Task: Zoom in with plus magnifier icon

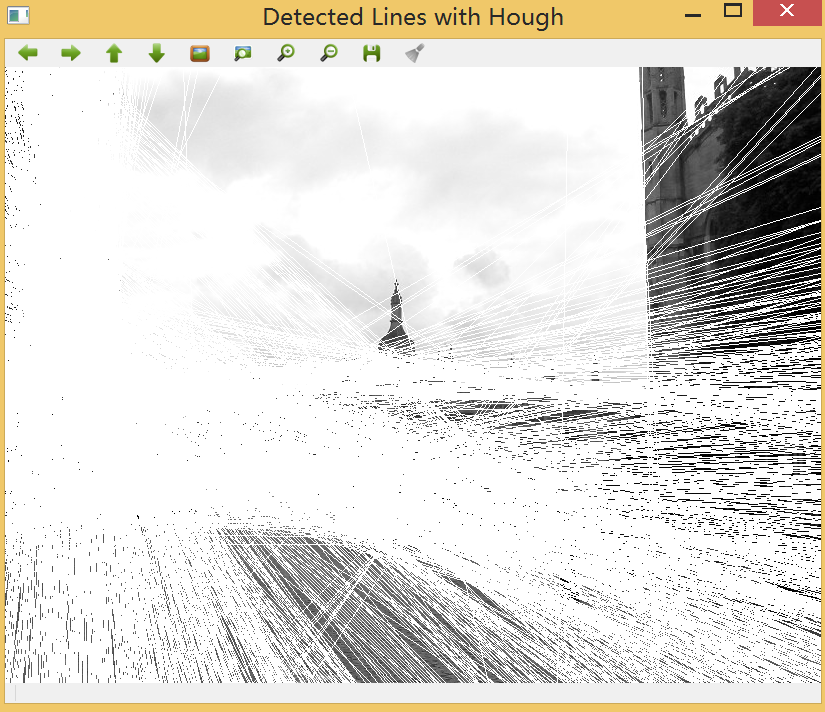Action: (286, 53)
